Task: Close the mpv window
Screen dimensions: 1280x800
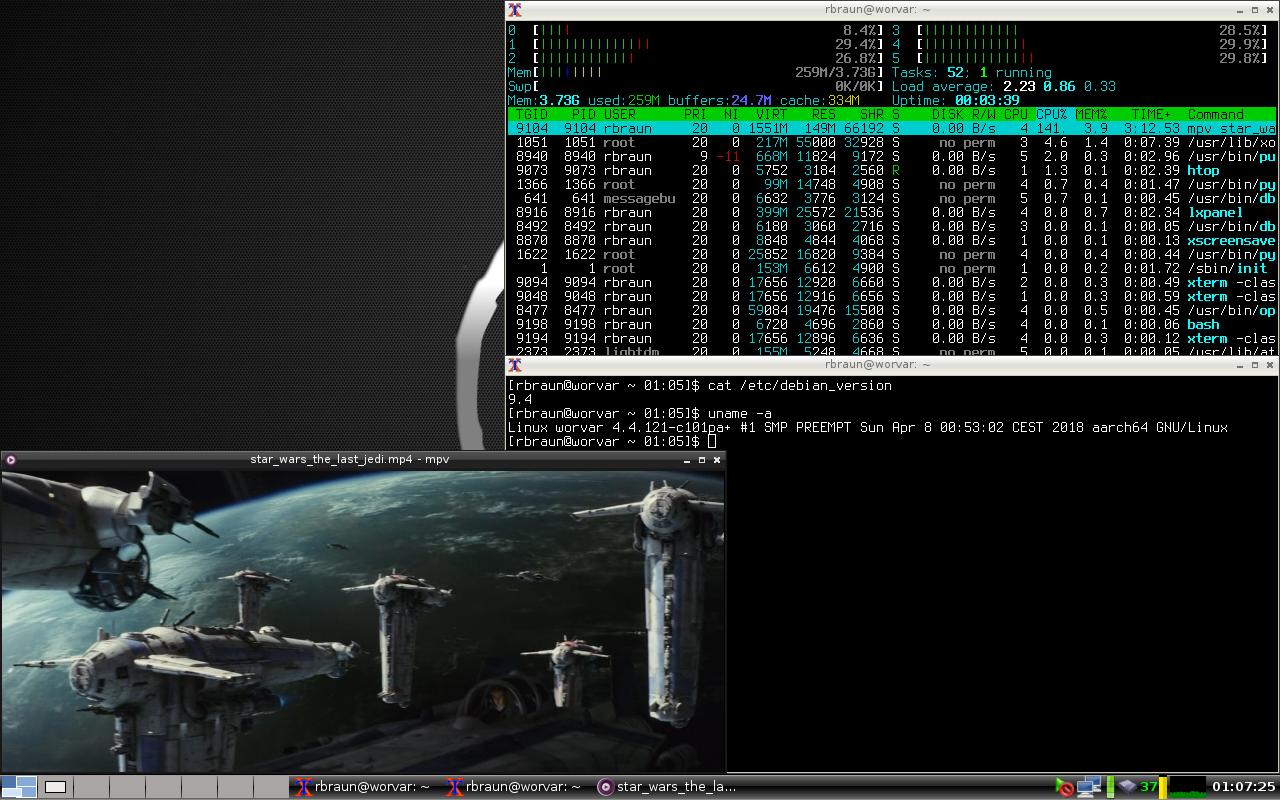Action: coord(716,460)
